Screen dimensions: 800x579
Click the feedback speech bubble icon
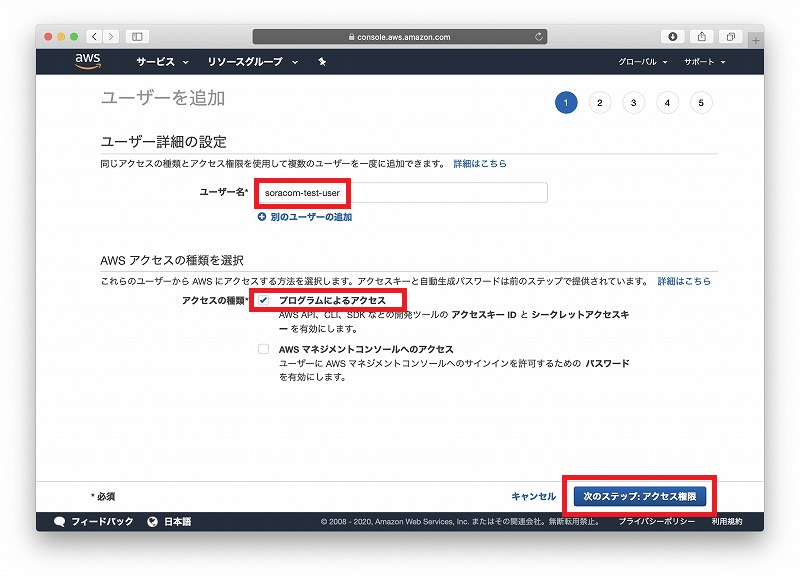(59, 521)
